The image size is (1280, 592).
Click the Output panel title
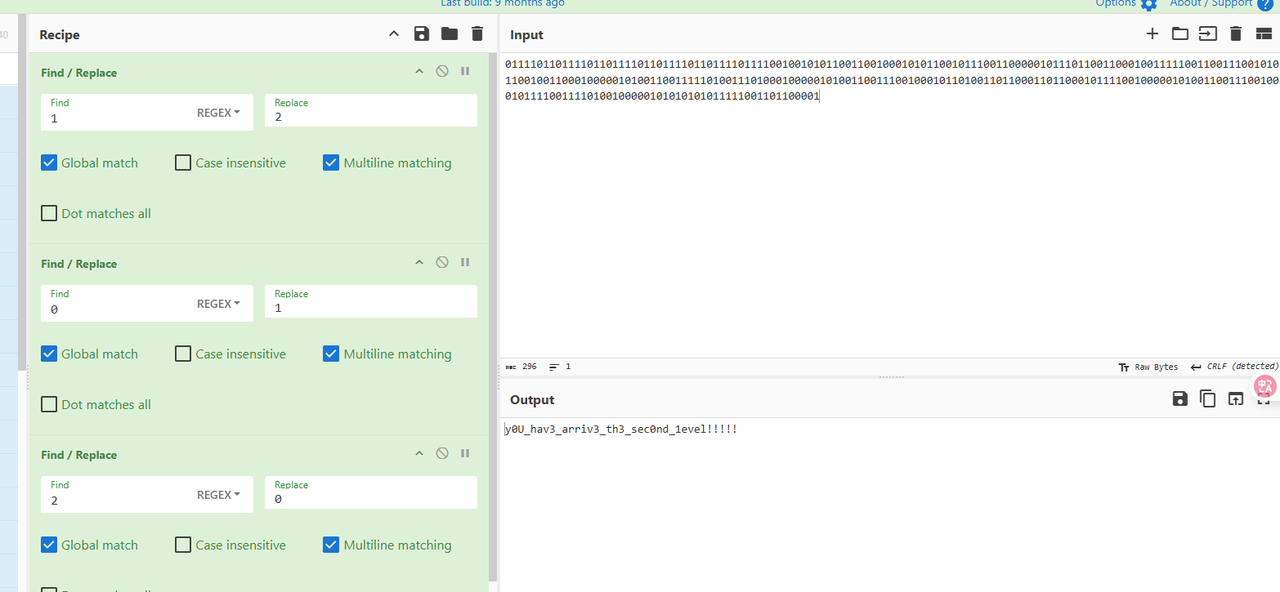pos(532,400)
